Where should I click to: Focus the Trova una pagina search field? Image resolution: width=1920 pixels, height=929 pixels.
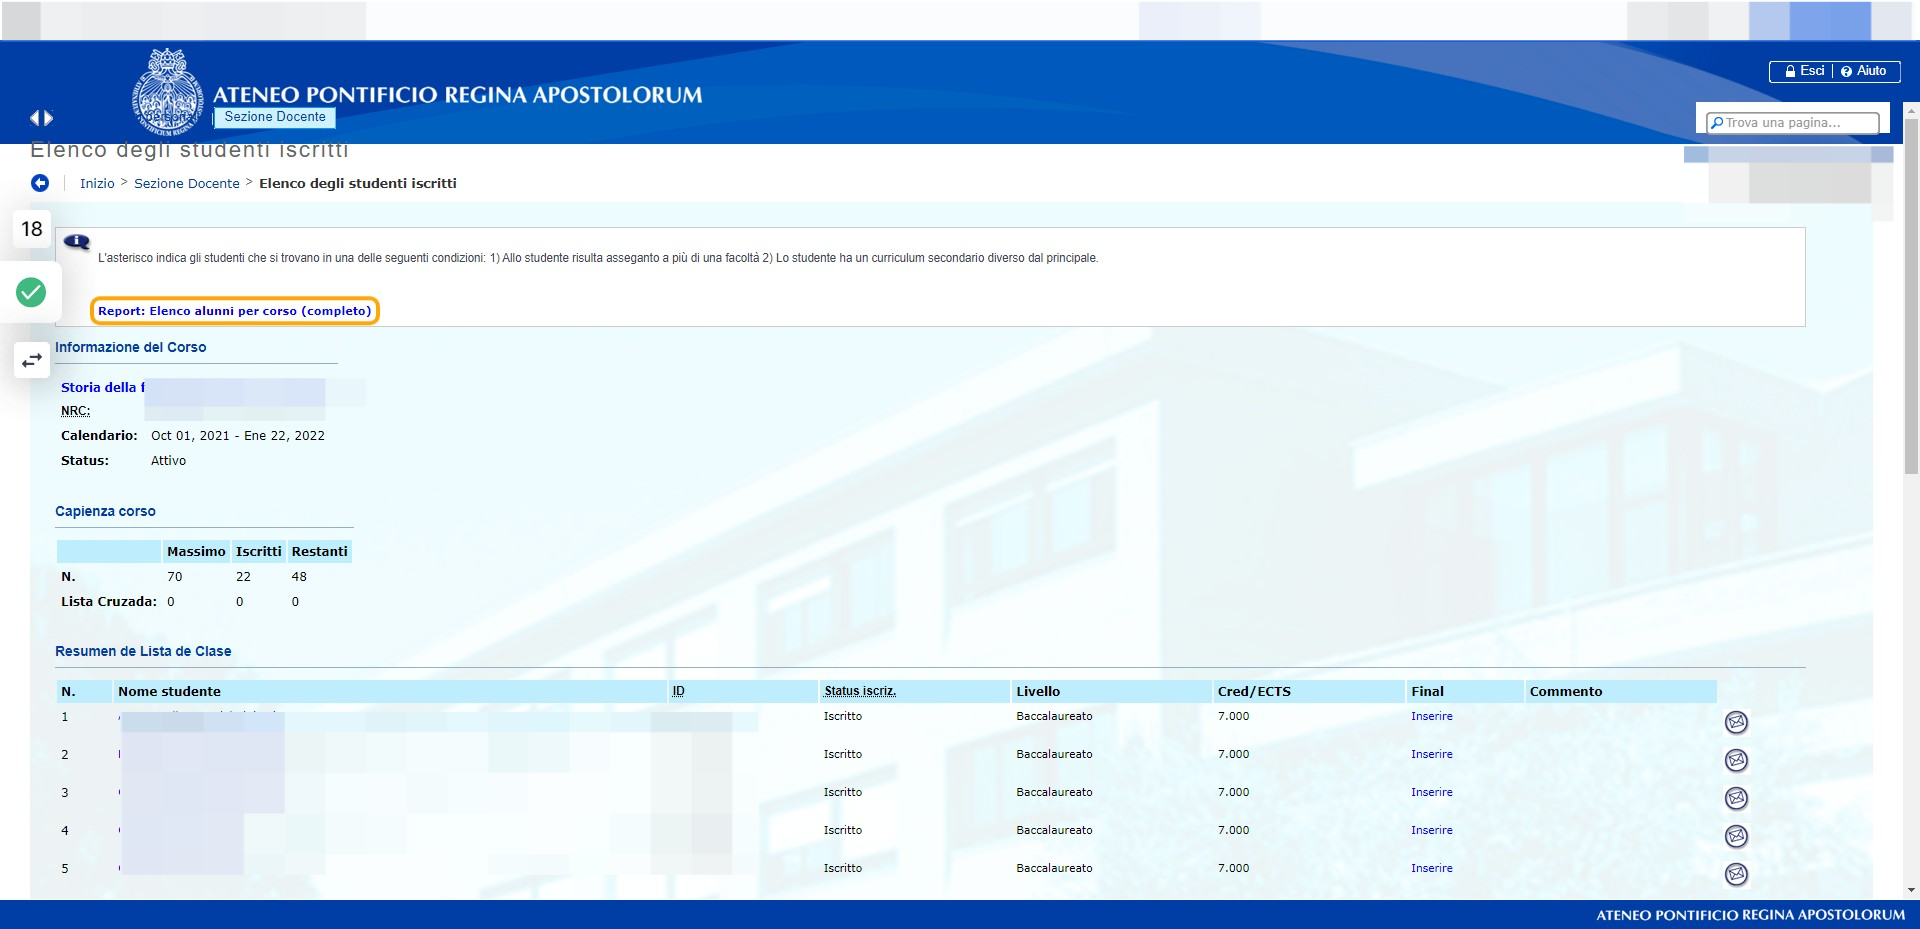tap(1793, 123)
